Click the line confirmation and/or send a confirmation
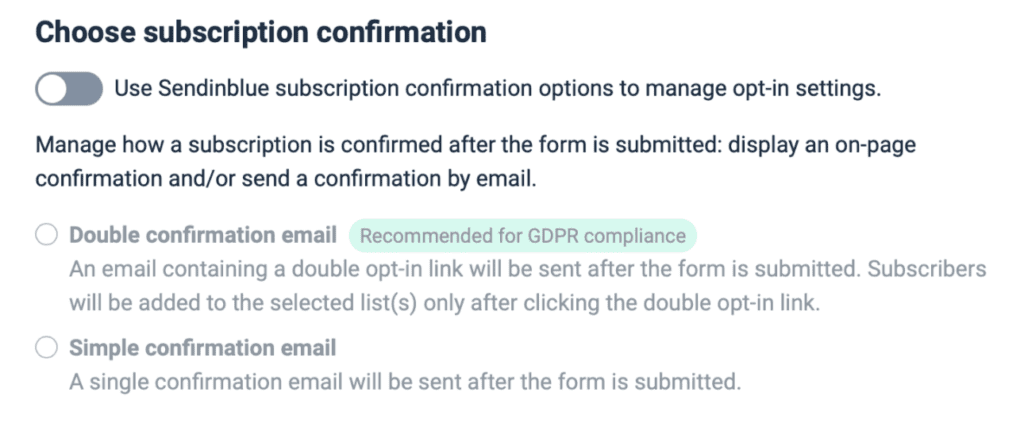The image size is (1024, 423). click(x=285, y=179)
